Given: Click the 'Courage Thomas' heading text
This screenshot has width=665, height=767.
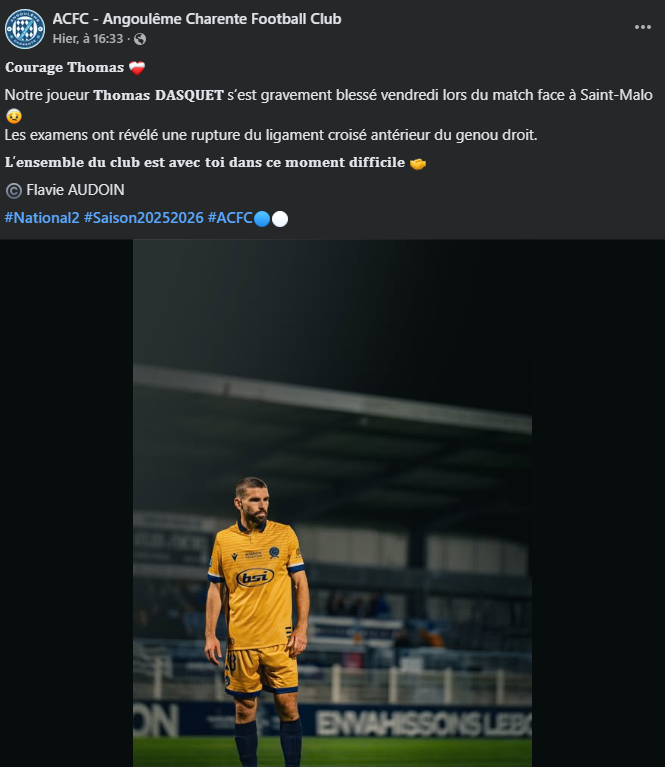Looking at the screenshot, I should (x=65, y=68).
